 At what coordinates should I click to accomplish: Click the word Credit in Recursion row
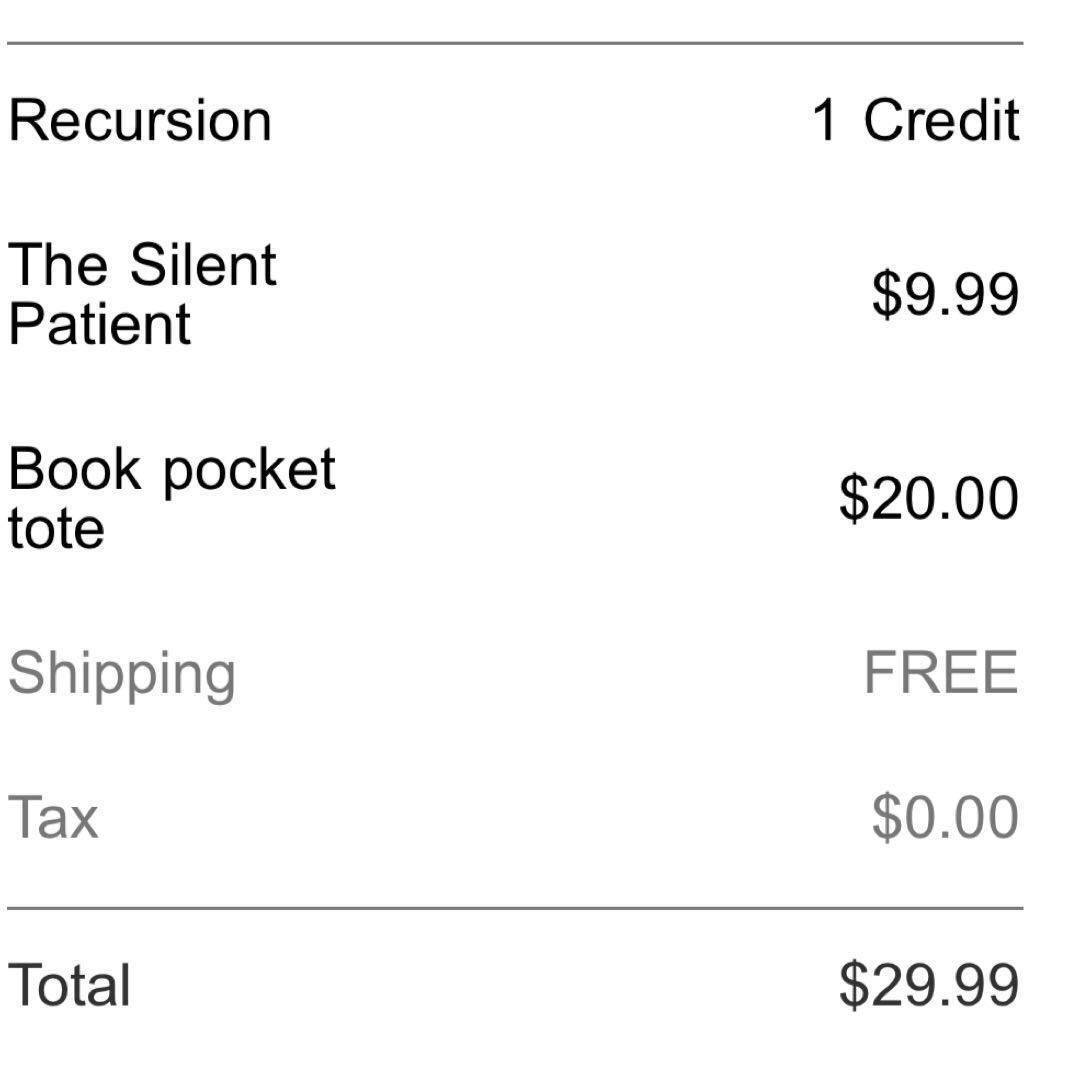tap(941, 121)
